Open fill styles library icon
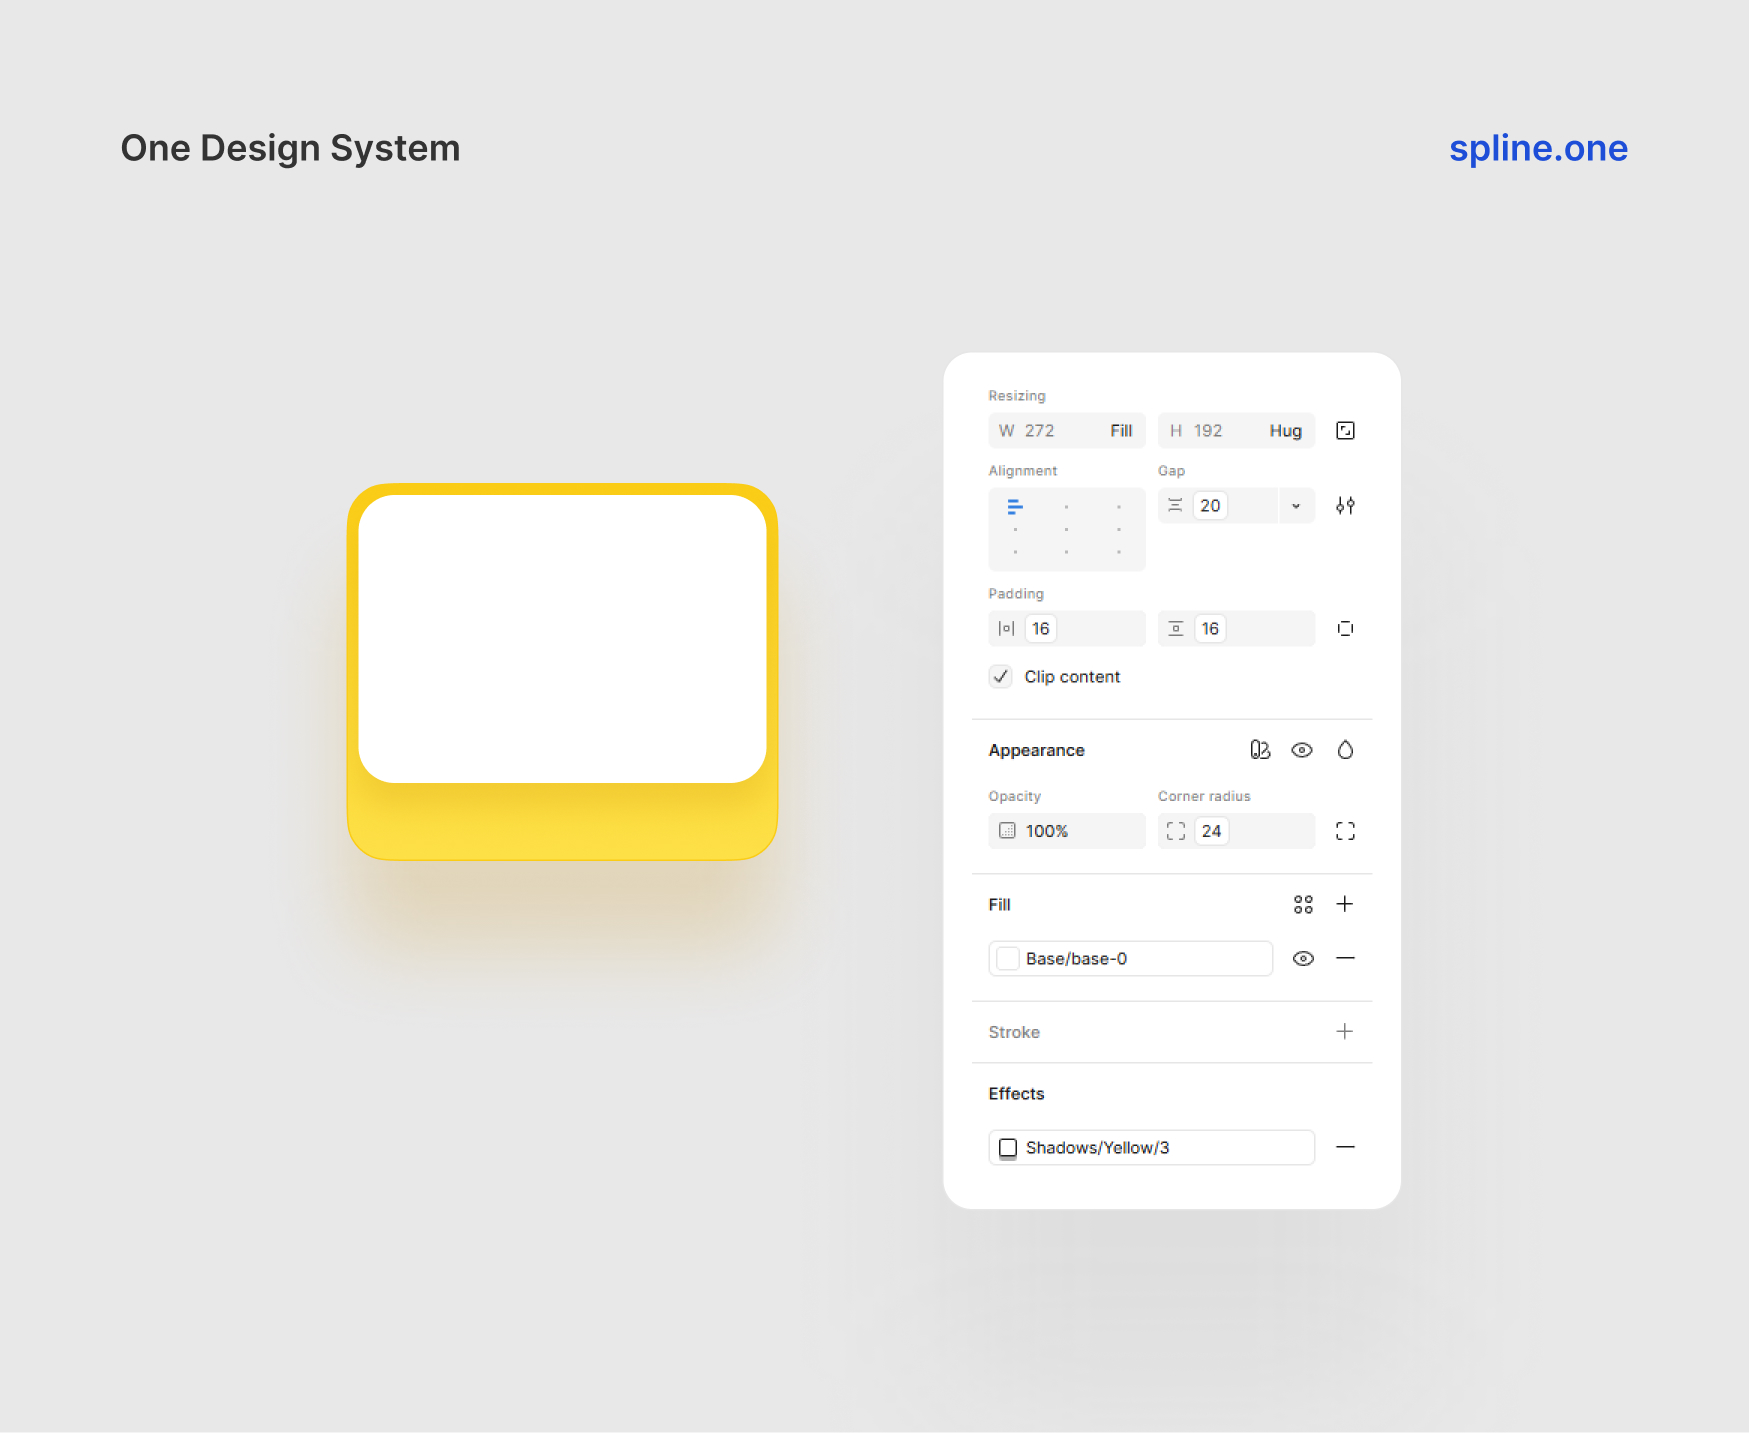 1303,905
